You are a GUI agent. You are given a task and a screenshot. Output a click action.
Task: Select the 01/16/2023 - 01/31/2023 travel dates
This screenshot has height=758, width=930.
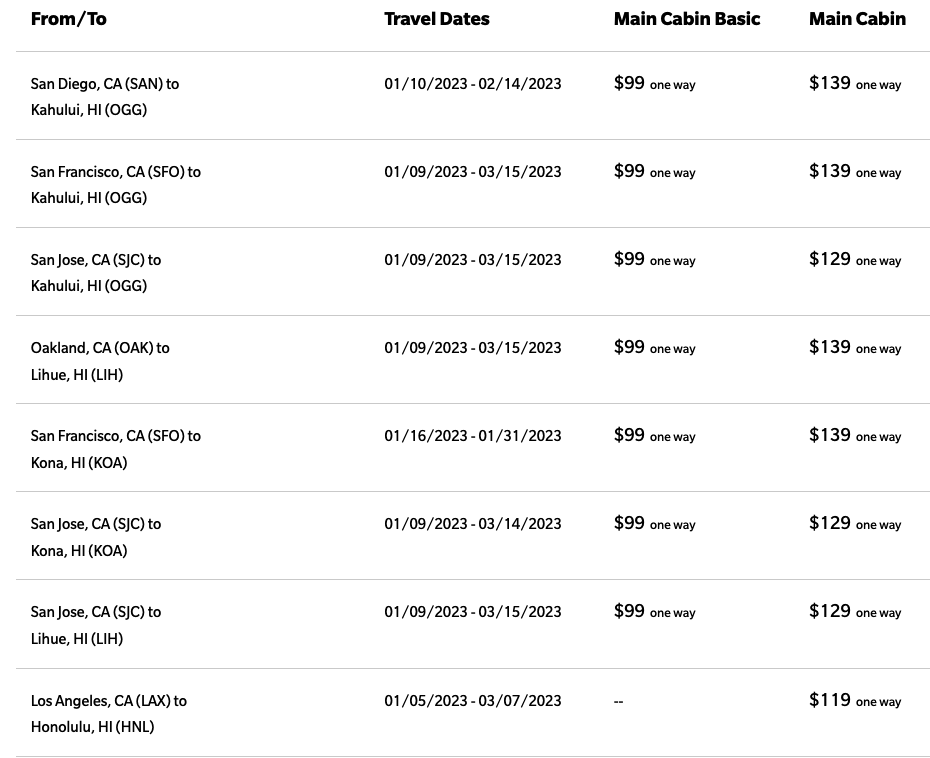coord(473,436)
